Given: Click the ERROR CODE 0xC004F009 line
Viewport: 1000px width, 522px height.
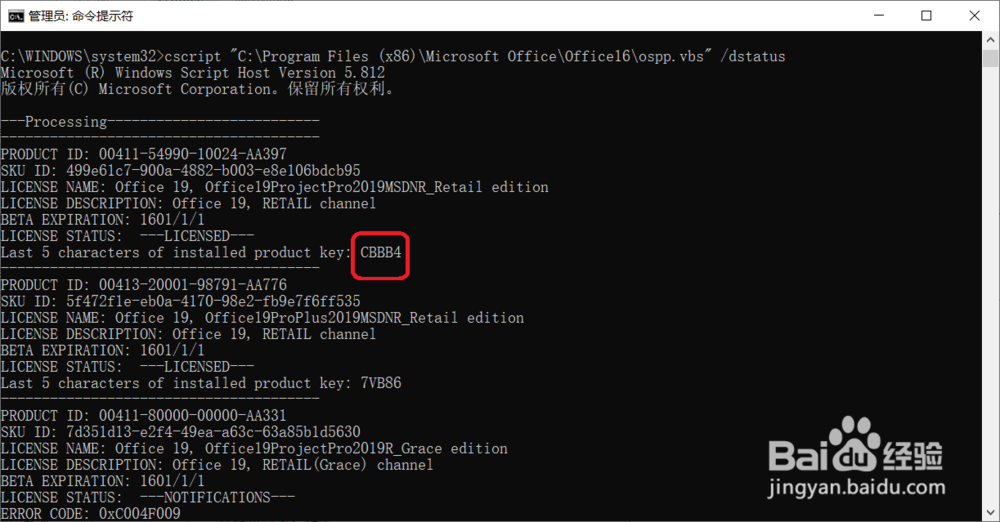Looking at the screenshot, I should click(90, 514).
